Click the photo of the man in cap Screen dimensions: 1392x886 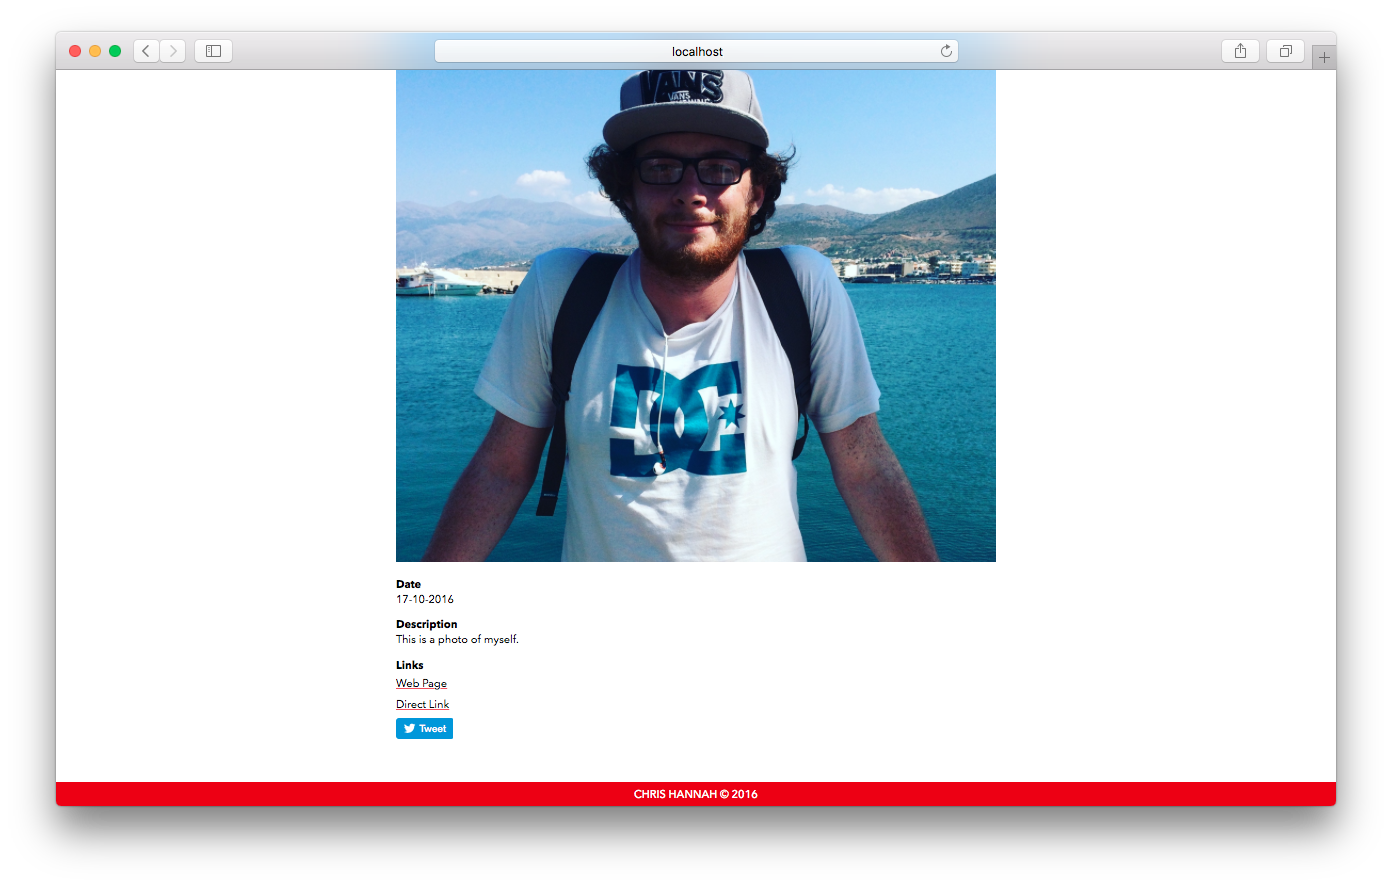696,316
